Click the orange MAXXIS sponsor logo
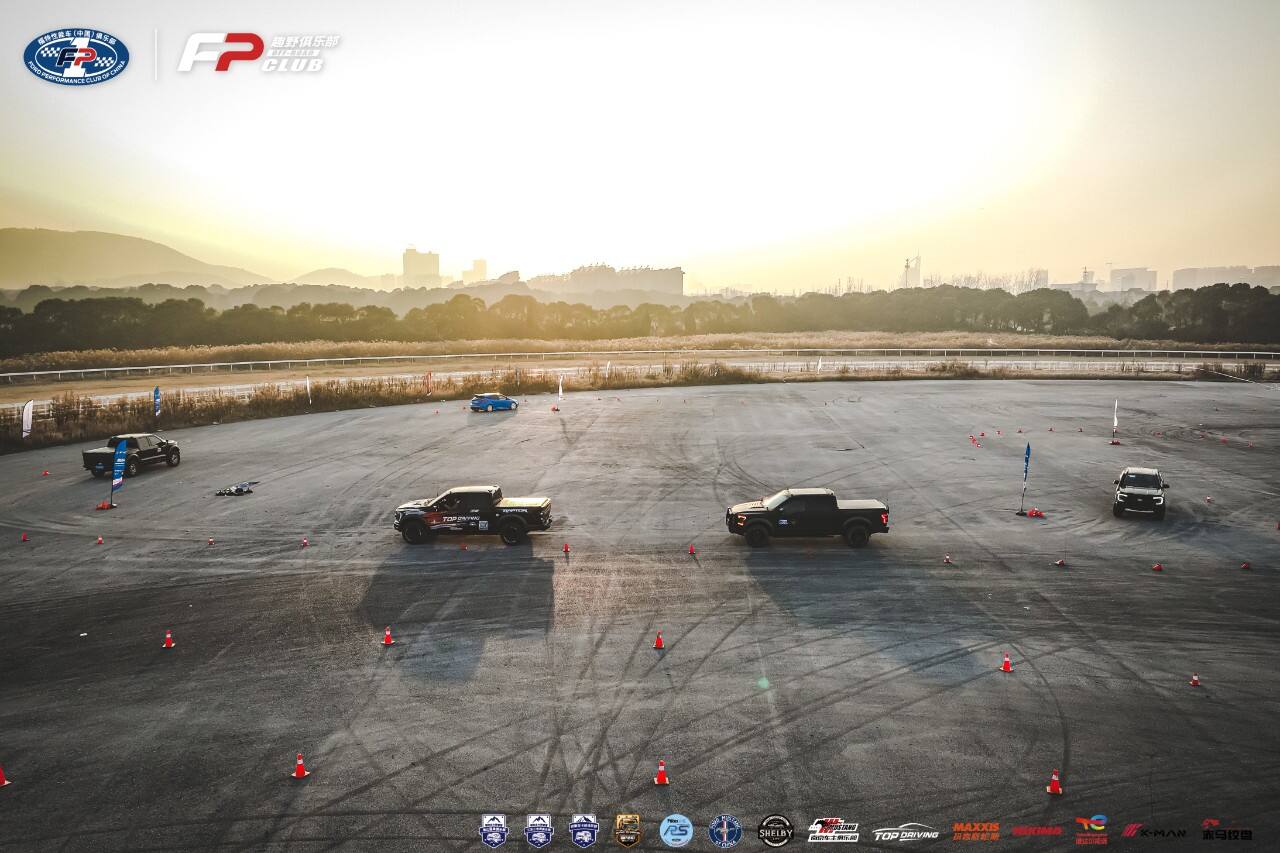This screenshot has width=1280, height=853. pyautogui.click(x=975, y=831)
